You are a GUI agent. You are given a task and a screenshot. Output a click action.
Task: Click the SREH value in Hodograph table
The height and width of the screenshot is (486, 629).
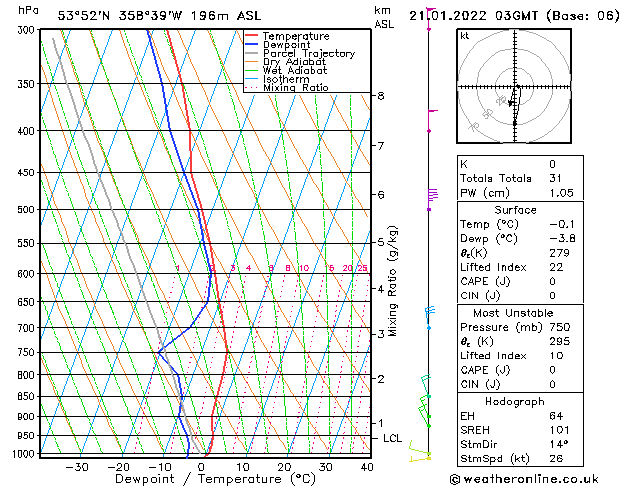(560, 430)
